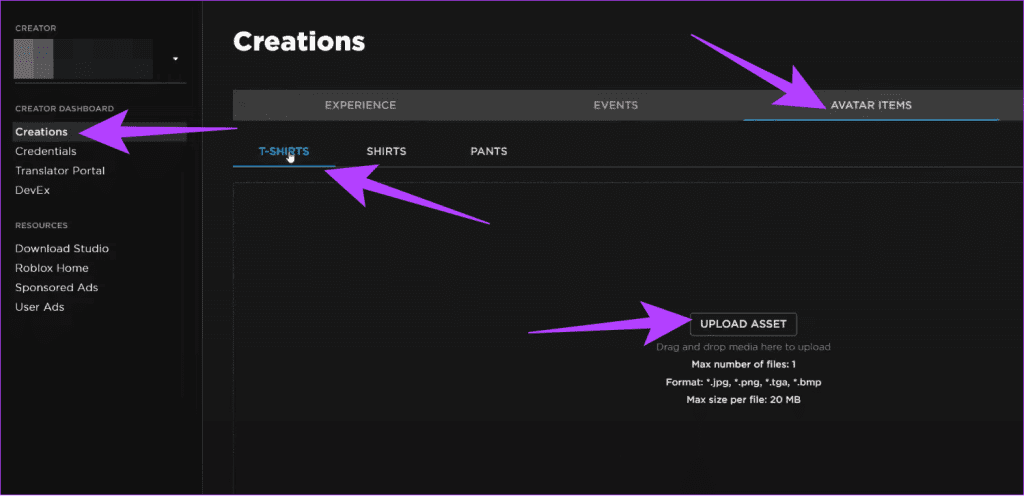This screenshot has height=496, width=1024.
Task: Select Creations in the creator dashboard sidebar
Action: coord(41,132)
